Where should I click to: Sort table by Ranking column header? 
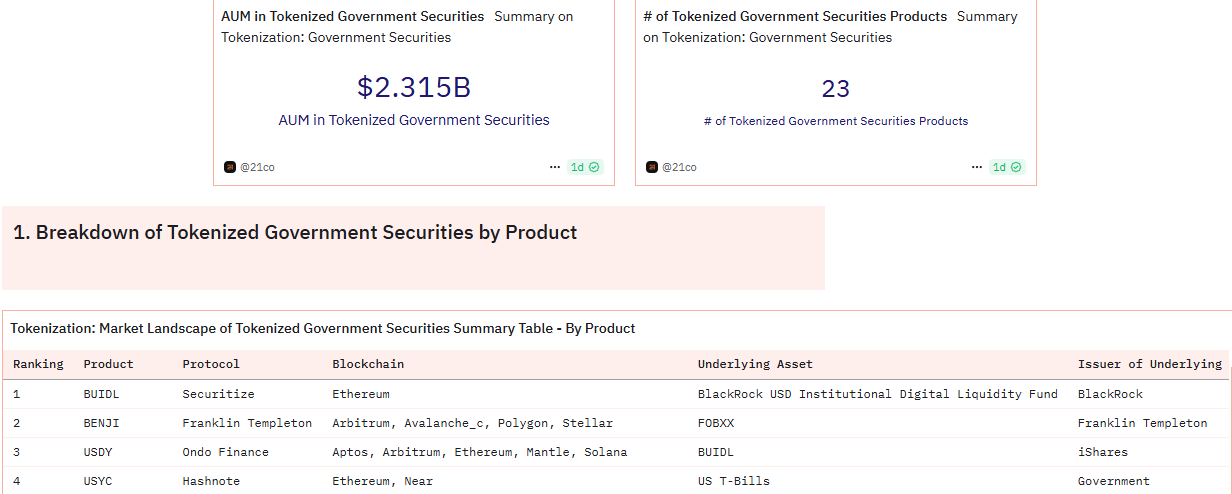tap(38, 364)
